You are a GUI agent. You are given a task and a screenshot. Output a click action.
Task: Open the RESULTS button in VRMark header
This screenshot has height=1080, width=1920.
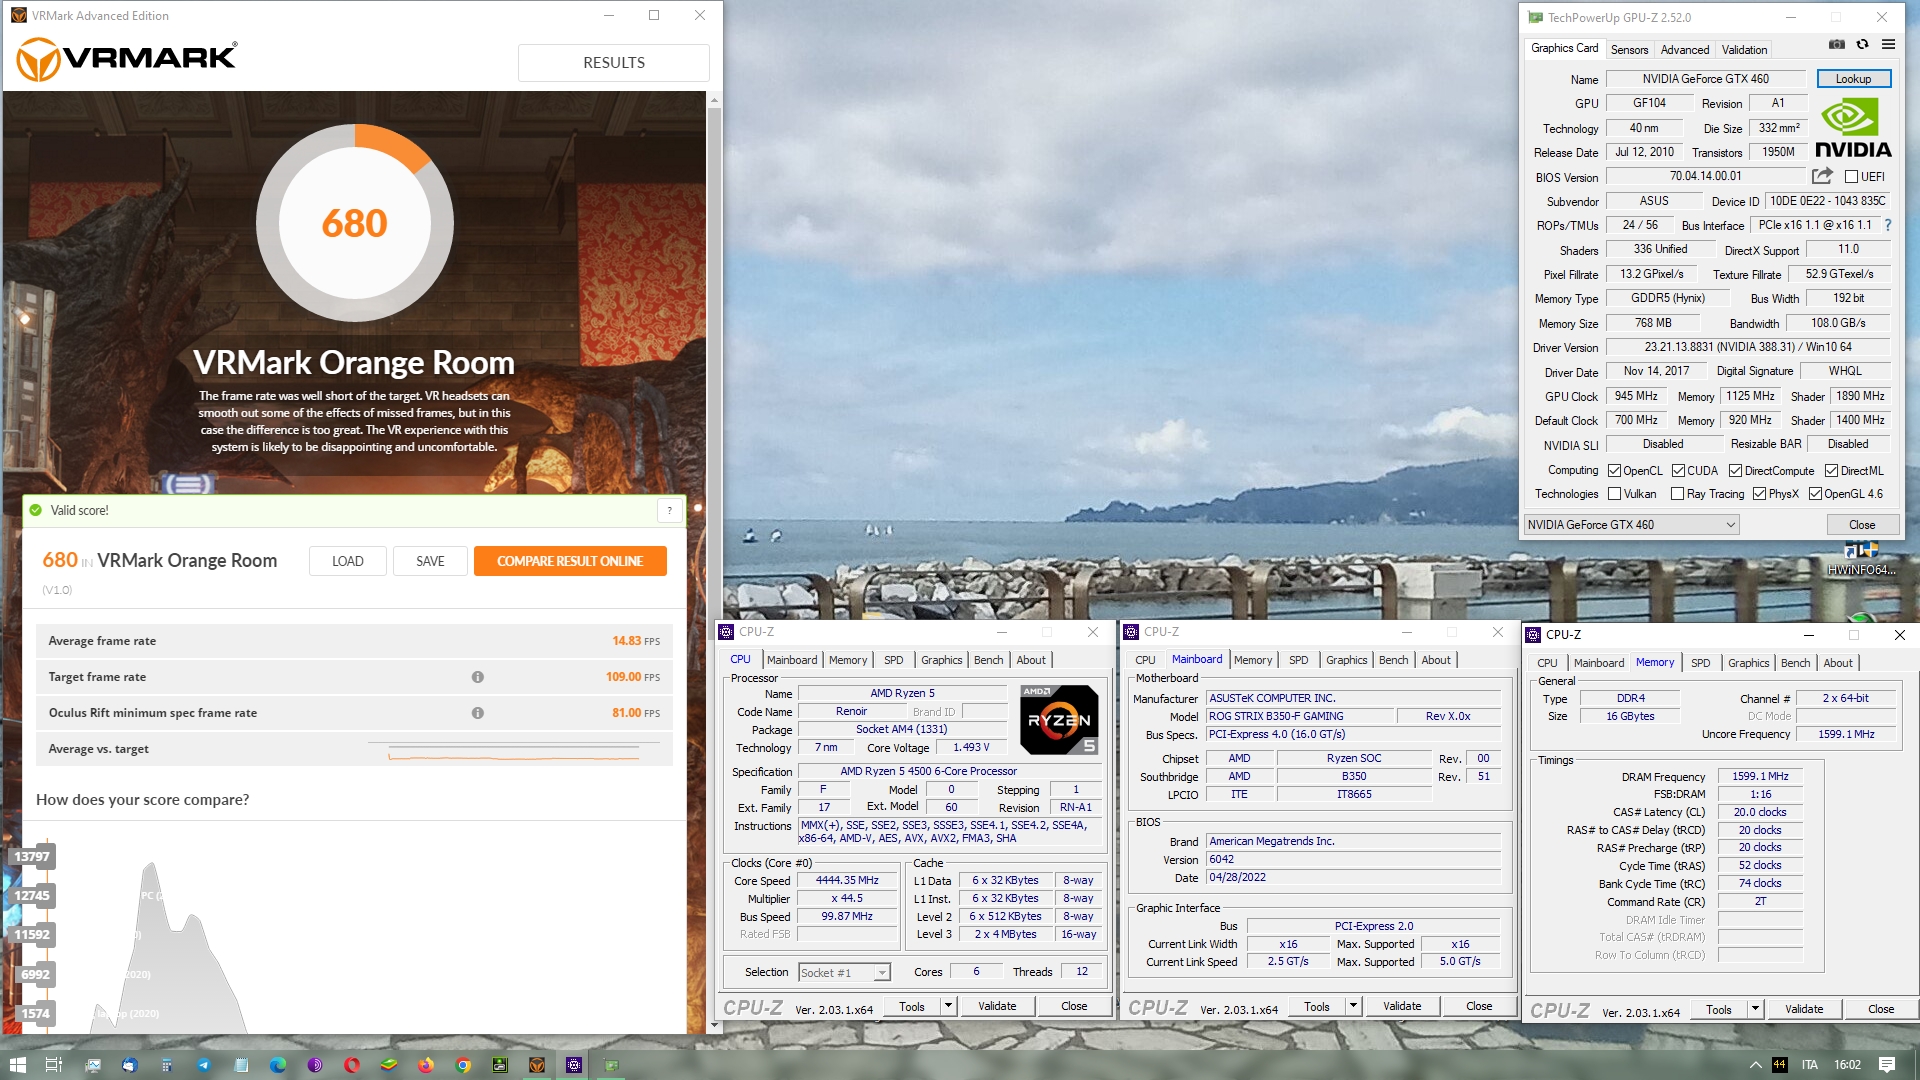pos(614,62)
